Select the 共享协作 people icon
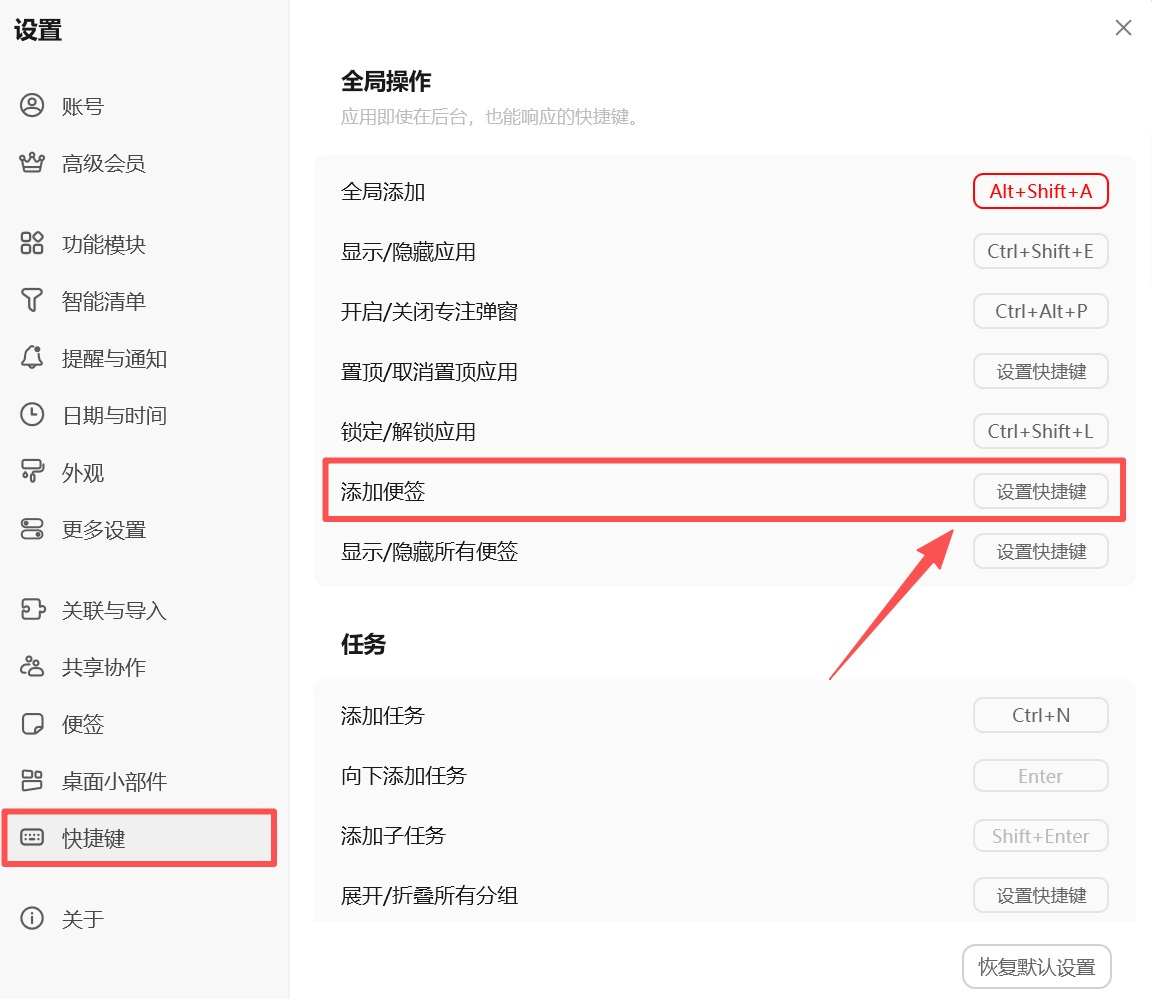This screenshot has height=999, width=1152. click(29, 667)
